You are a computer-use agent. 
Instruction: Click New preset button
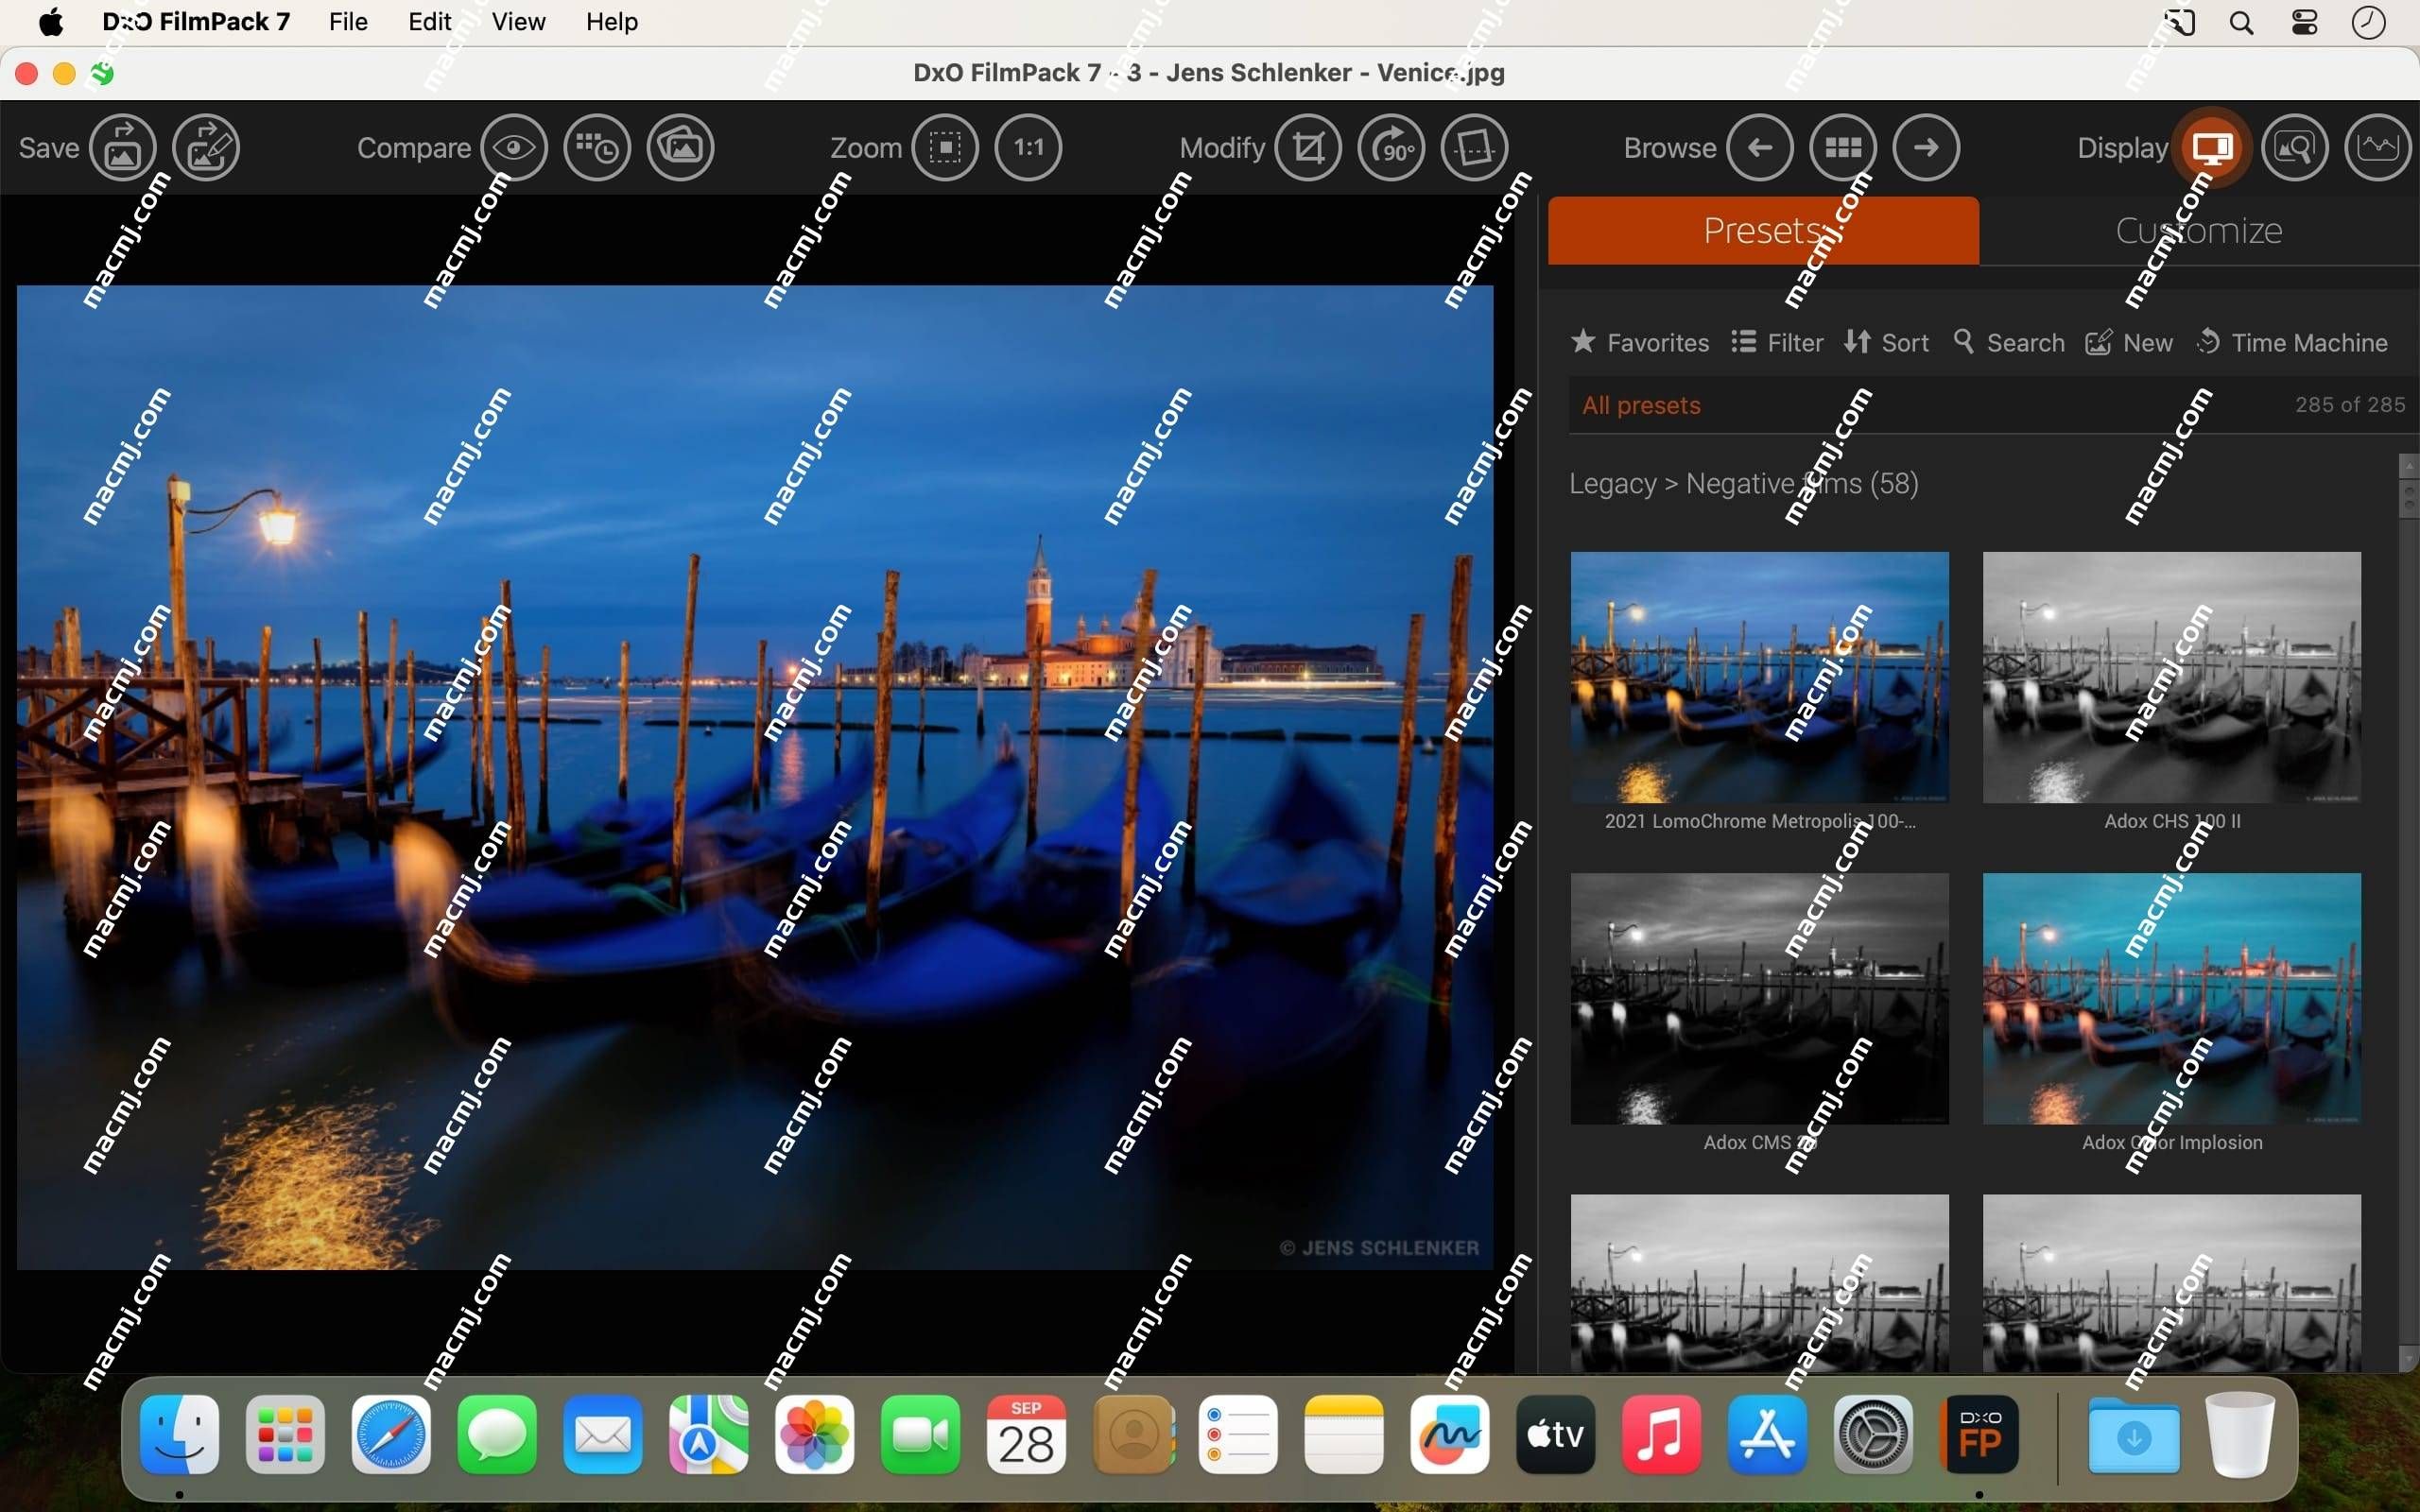pos(2129,343)
